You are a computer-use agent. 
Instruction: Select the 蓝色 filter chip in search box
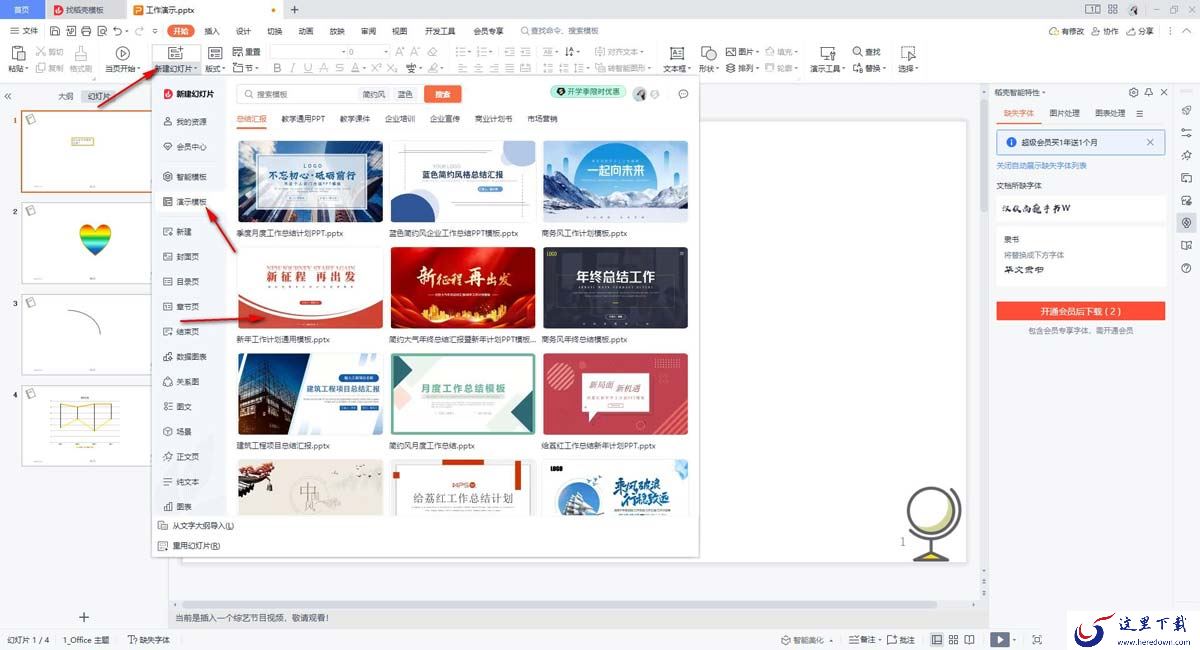(x=405, y=94)
